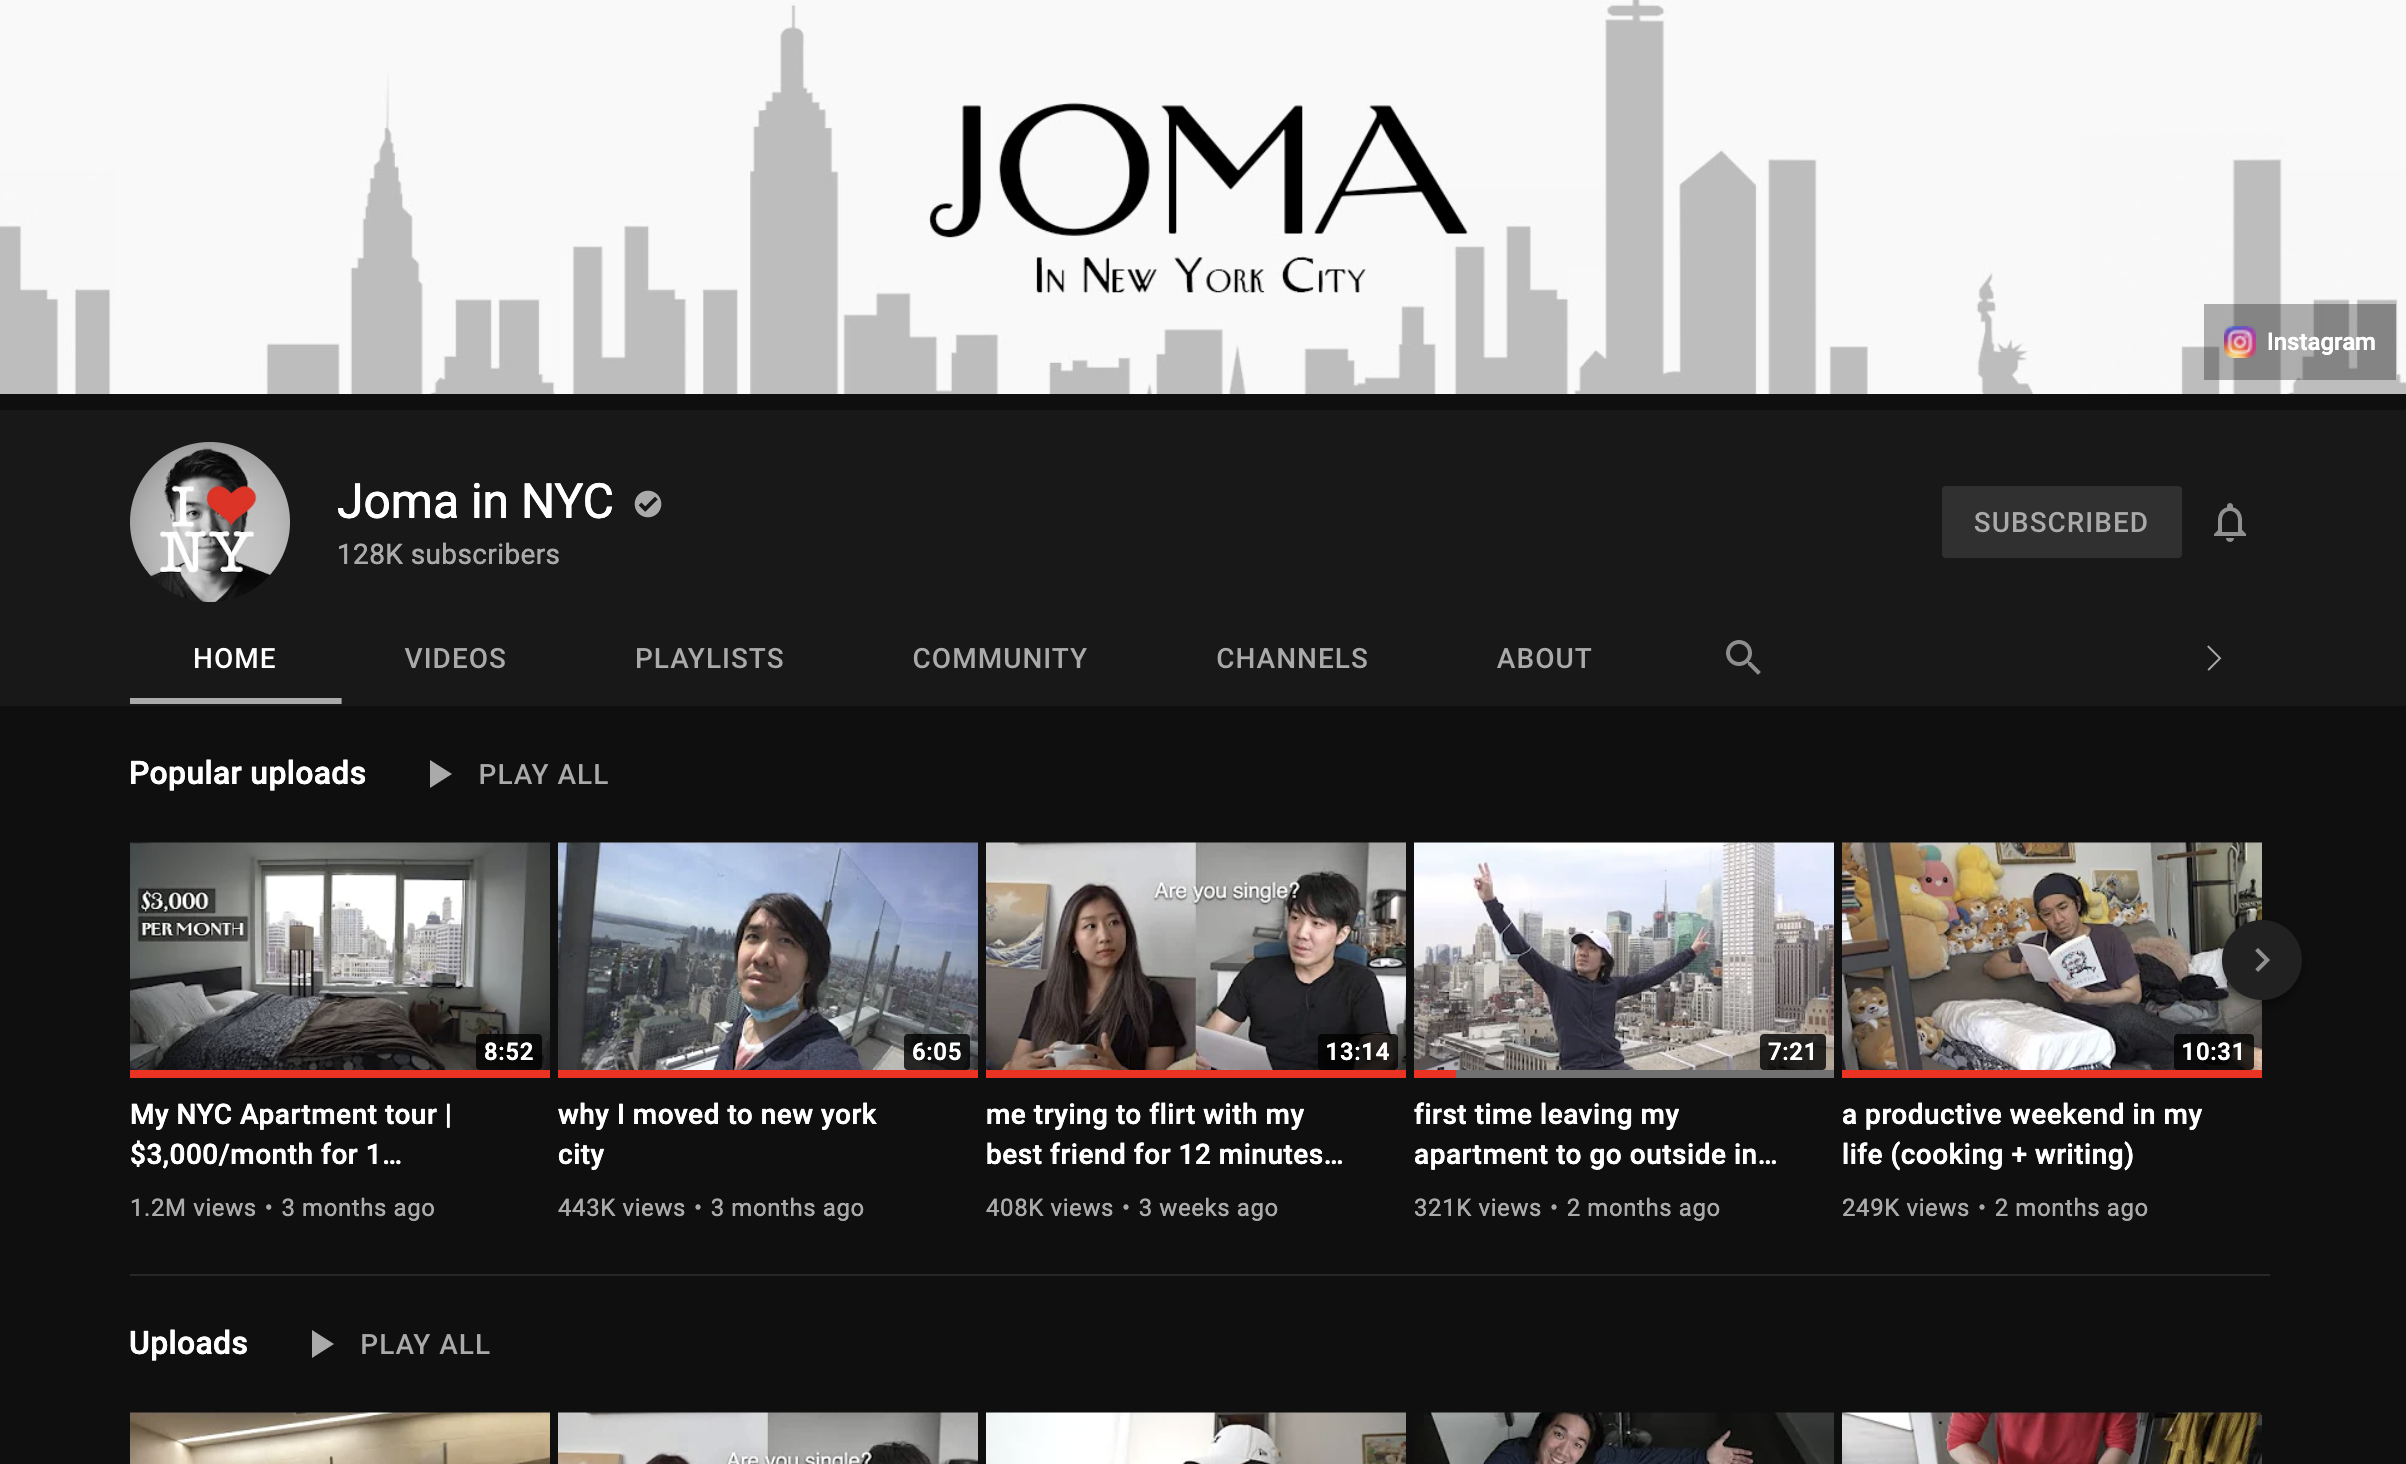Open the productive weekend video thumbnail
Viewport: 2406px width, 1464px height.
(x=2030, y=958)
